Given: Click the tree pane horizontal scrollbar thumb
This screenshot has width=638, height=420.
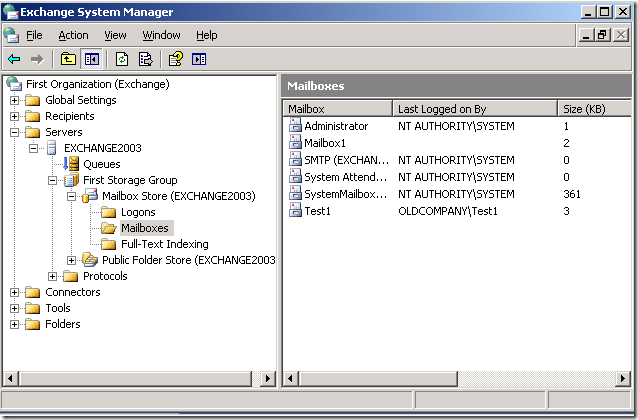Looking at the screenshot, I should (x=135, y=378).
